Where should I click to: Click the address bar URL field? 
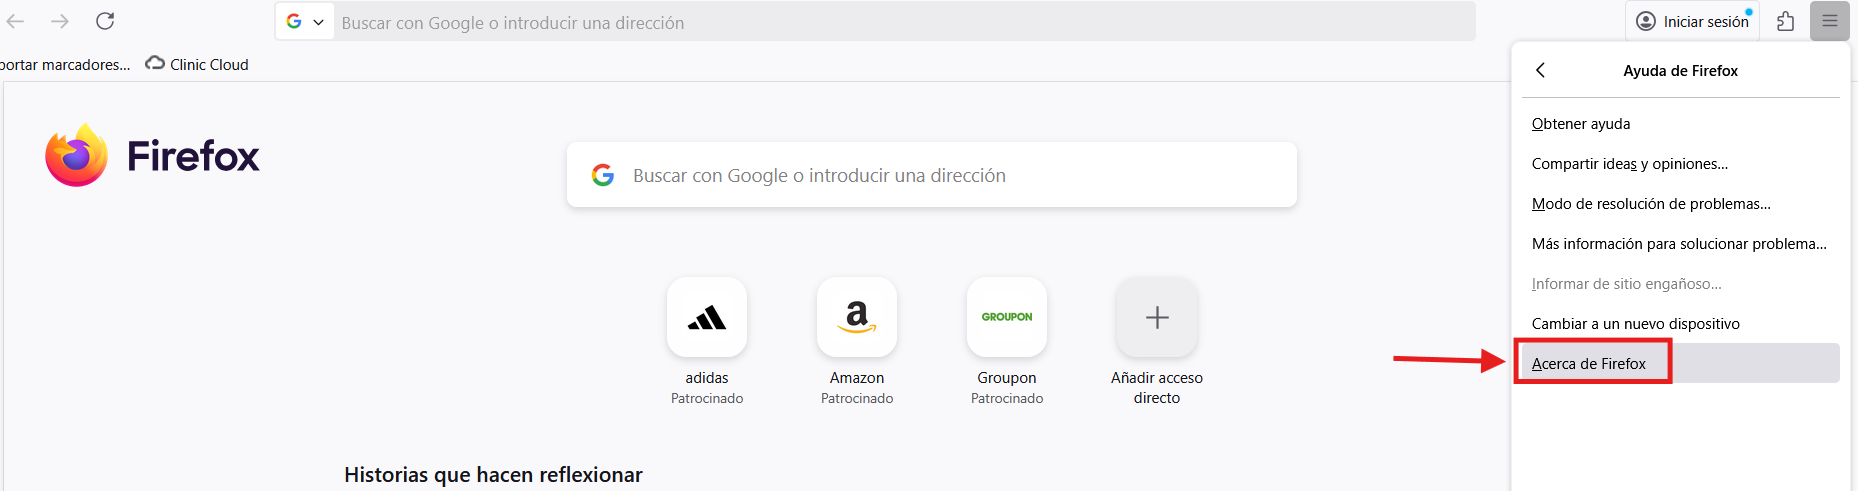[x=900, y=22]
